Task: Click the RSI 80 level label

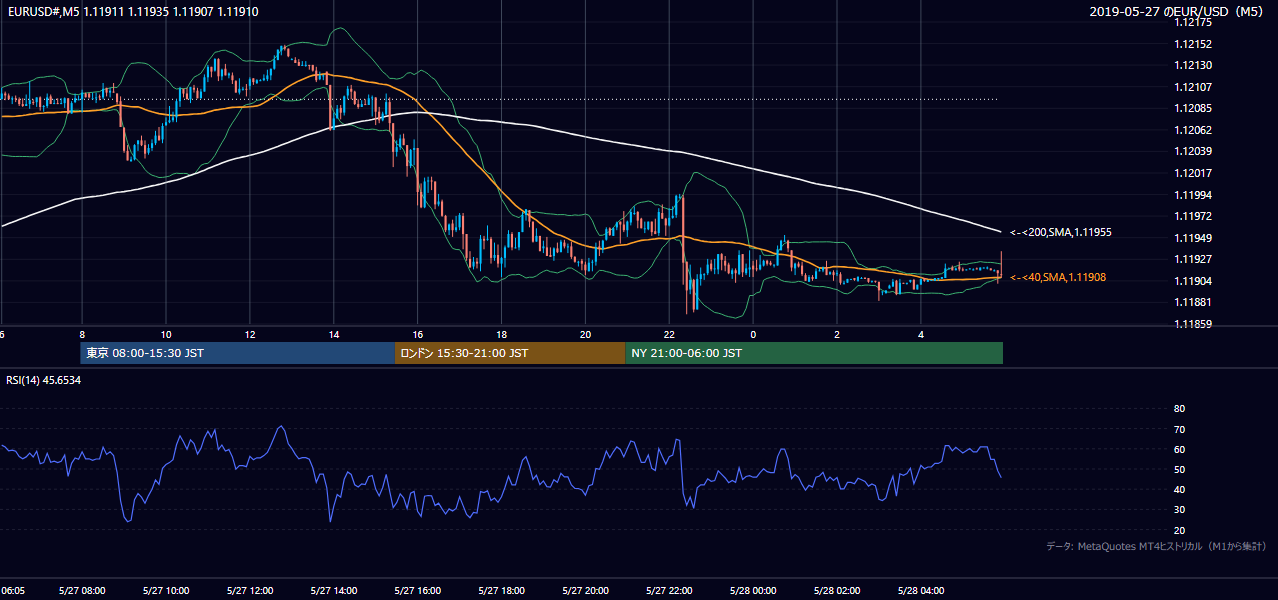Action: (x=1179, y=409)
